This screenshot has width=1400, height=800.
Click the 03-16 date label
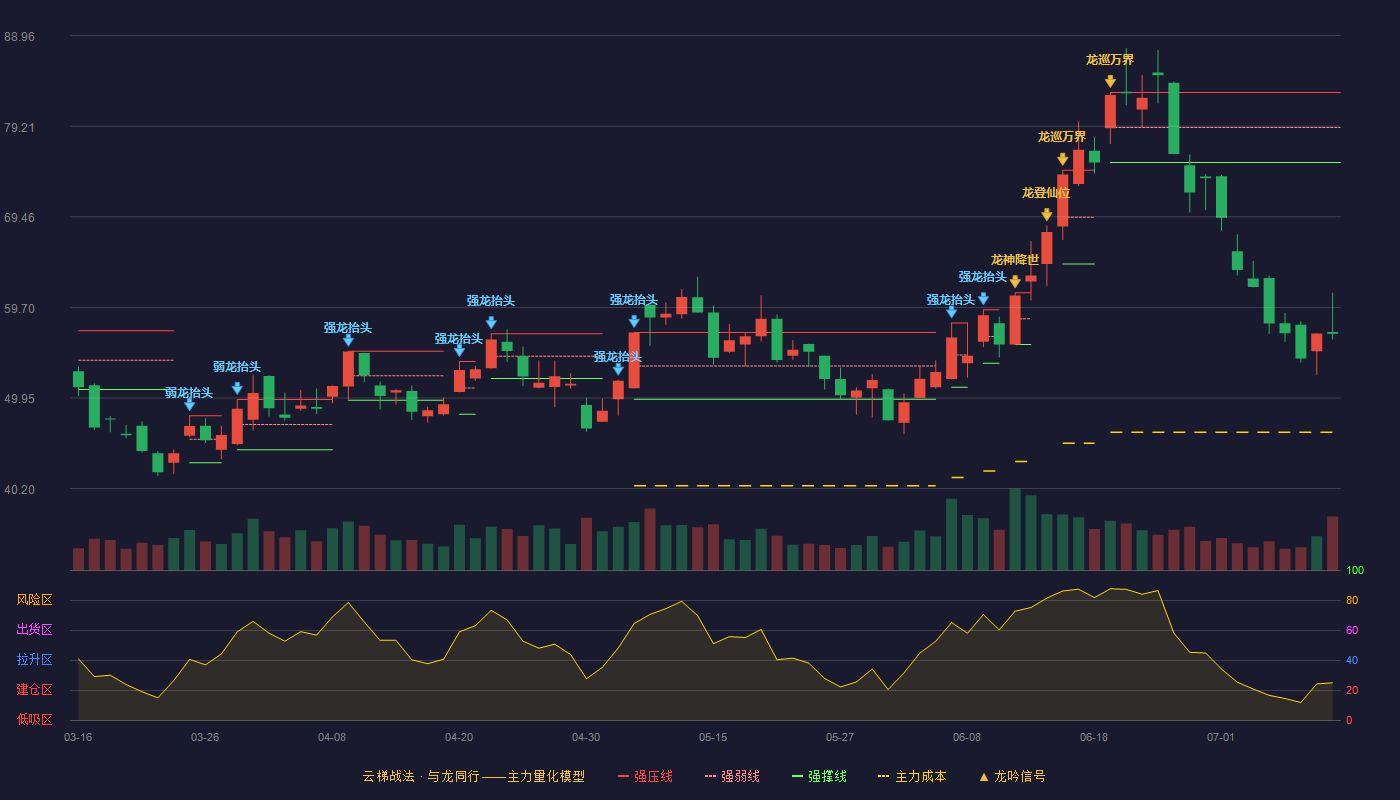point(78,737)
